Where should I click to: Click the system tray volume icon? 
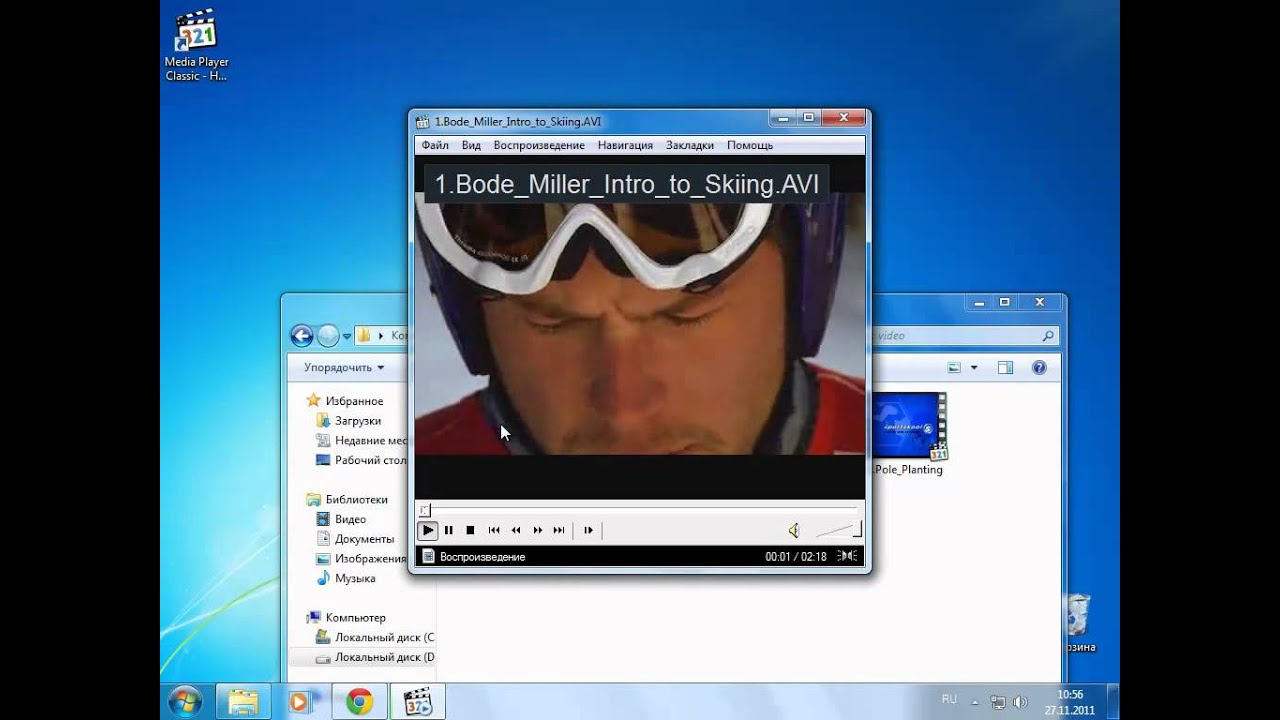(x=1020, y=702)
